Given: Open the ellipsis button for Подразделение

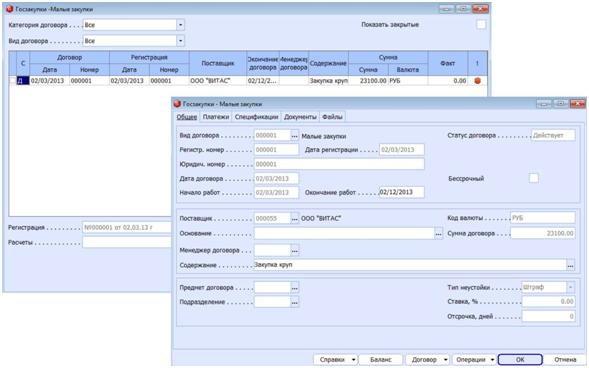Looking at the screenshot, I should click(295, 302).
